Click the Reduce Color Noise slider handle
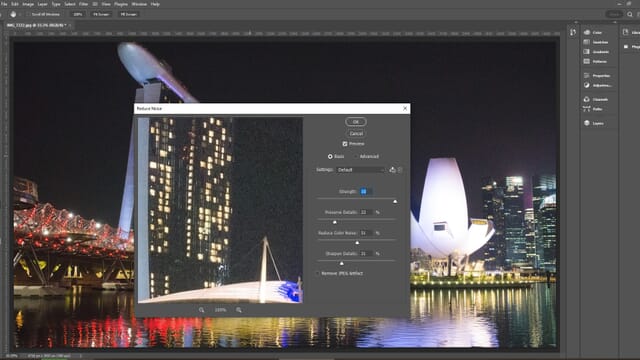Viewport: 640px width, 360px height. tap(357, 243)
